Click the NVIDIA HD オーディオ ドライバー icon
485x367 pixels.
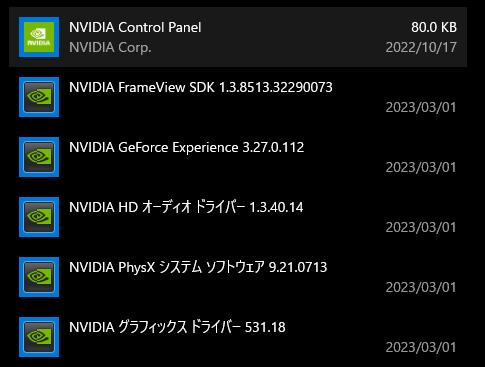pos(39,217)
